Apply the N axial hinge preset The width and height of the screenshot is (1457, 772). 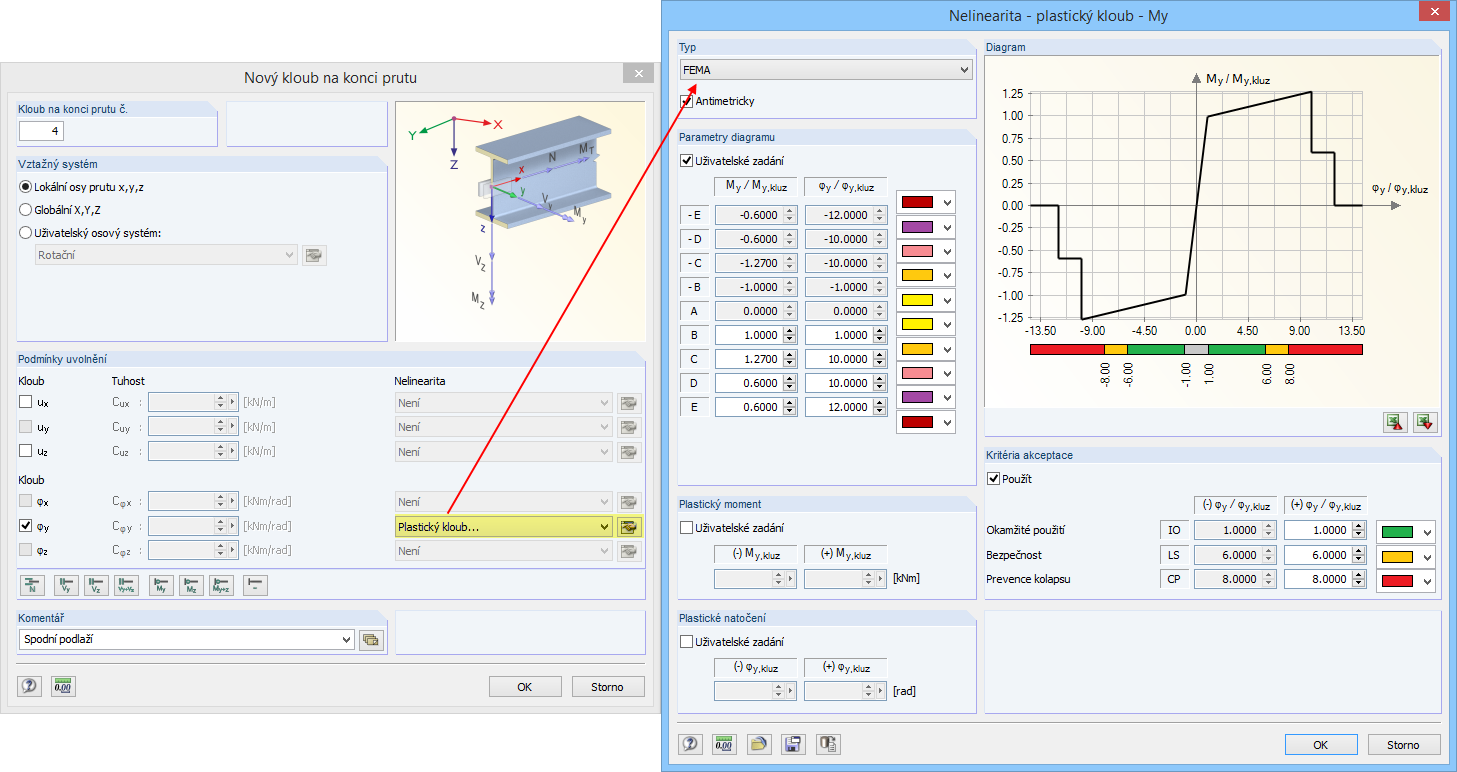pyautogui.click(x=33, y=586)
